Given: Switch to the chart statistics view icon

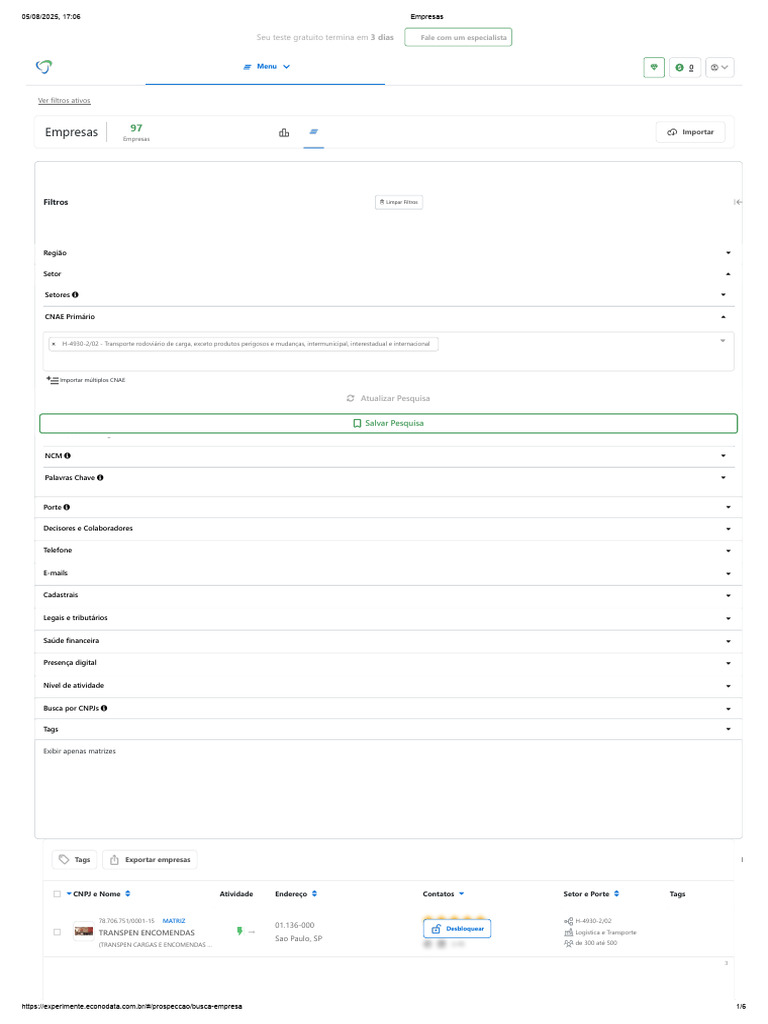Looking at the screenshot, I should 284,132.
